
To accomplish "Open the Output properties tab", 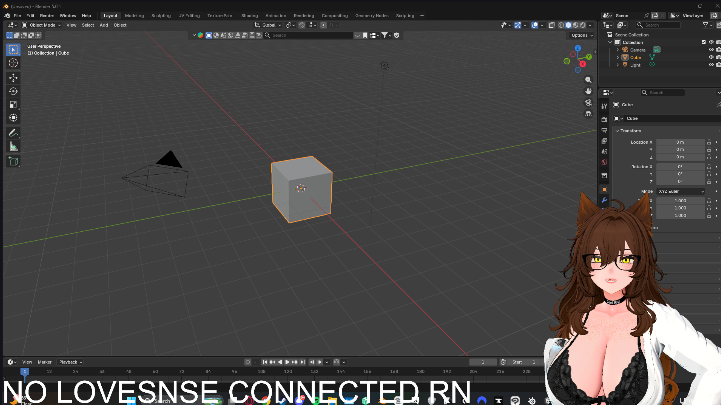I will (604, 130).
